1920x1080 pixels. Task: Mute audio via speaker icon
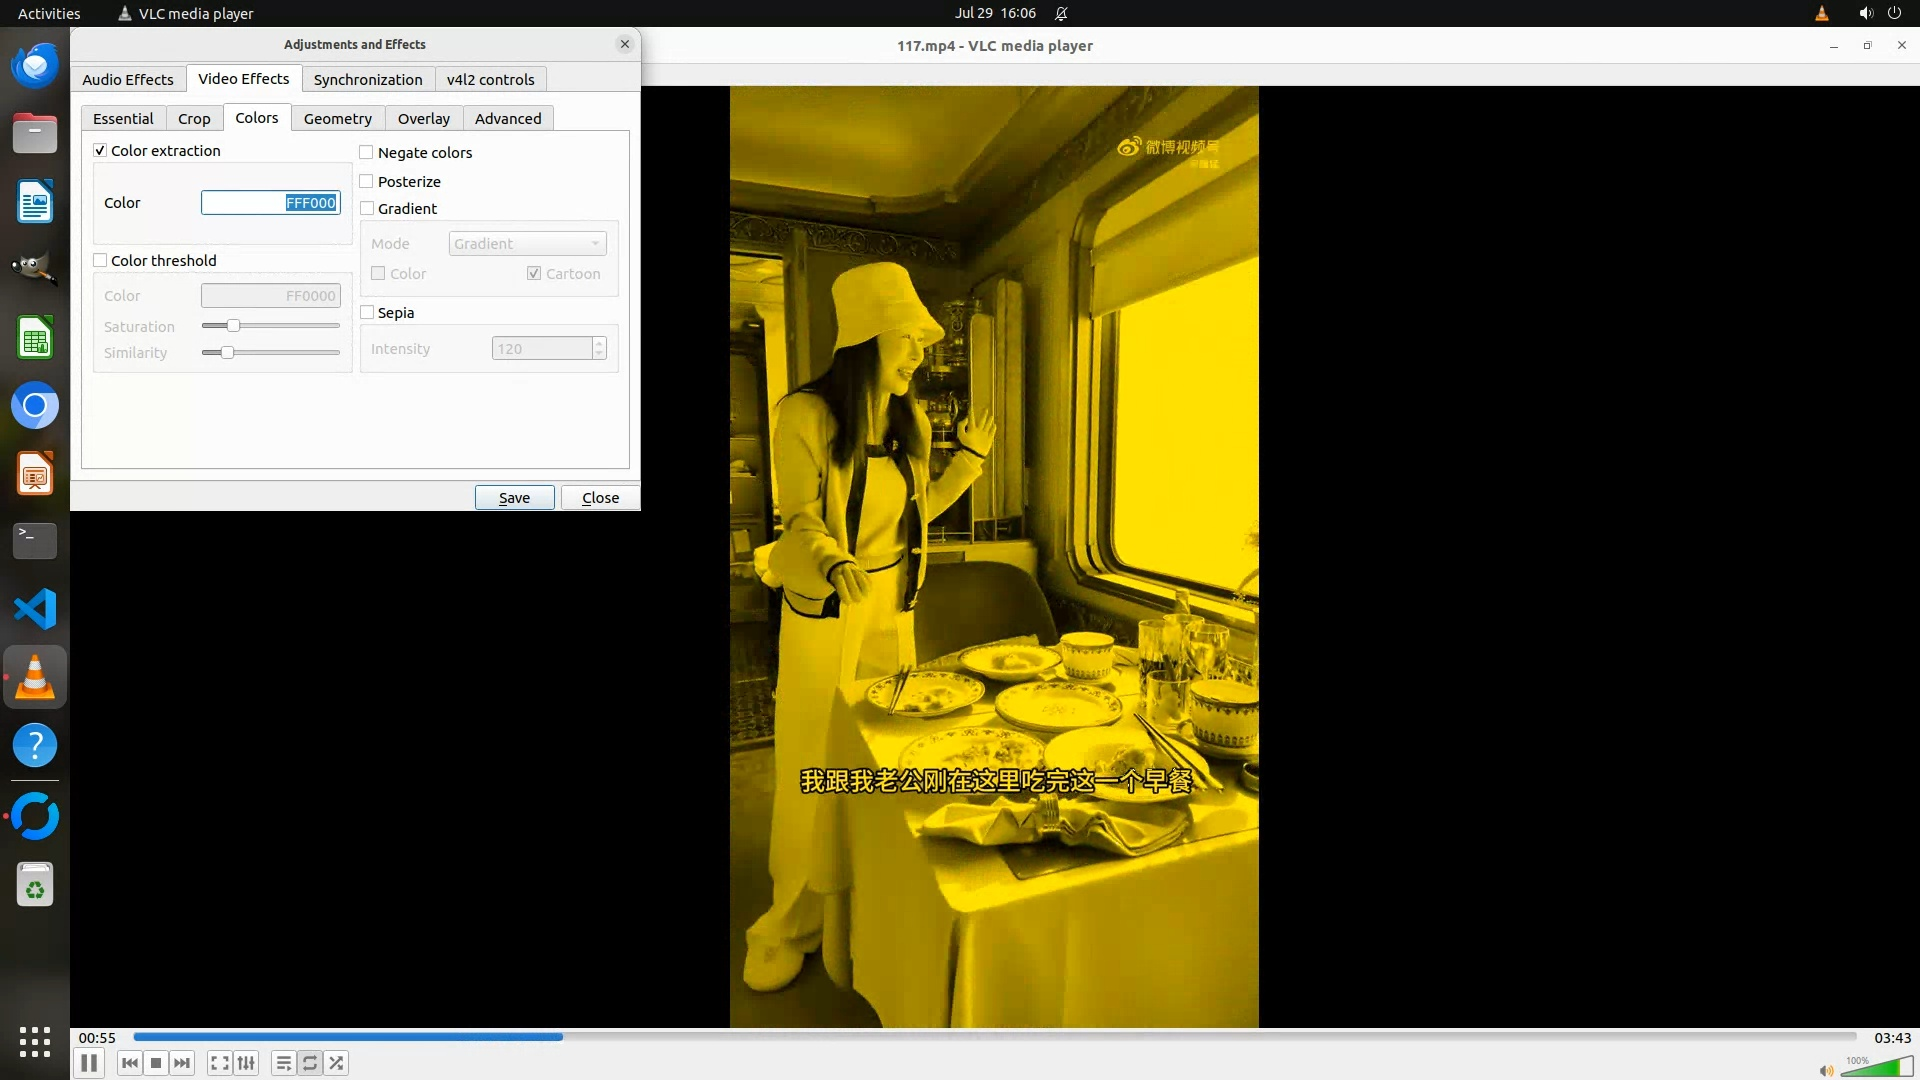(x=1826, y=1070)
